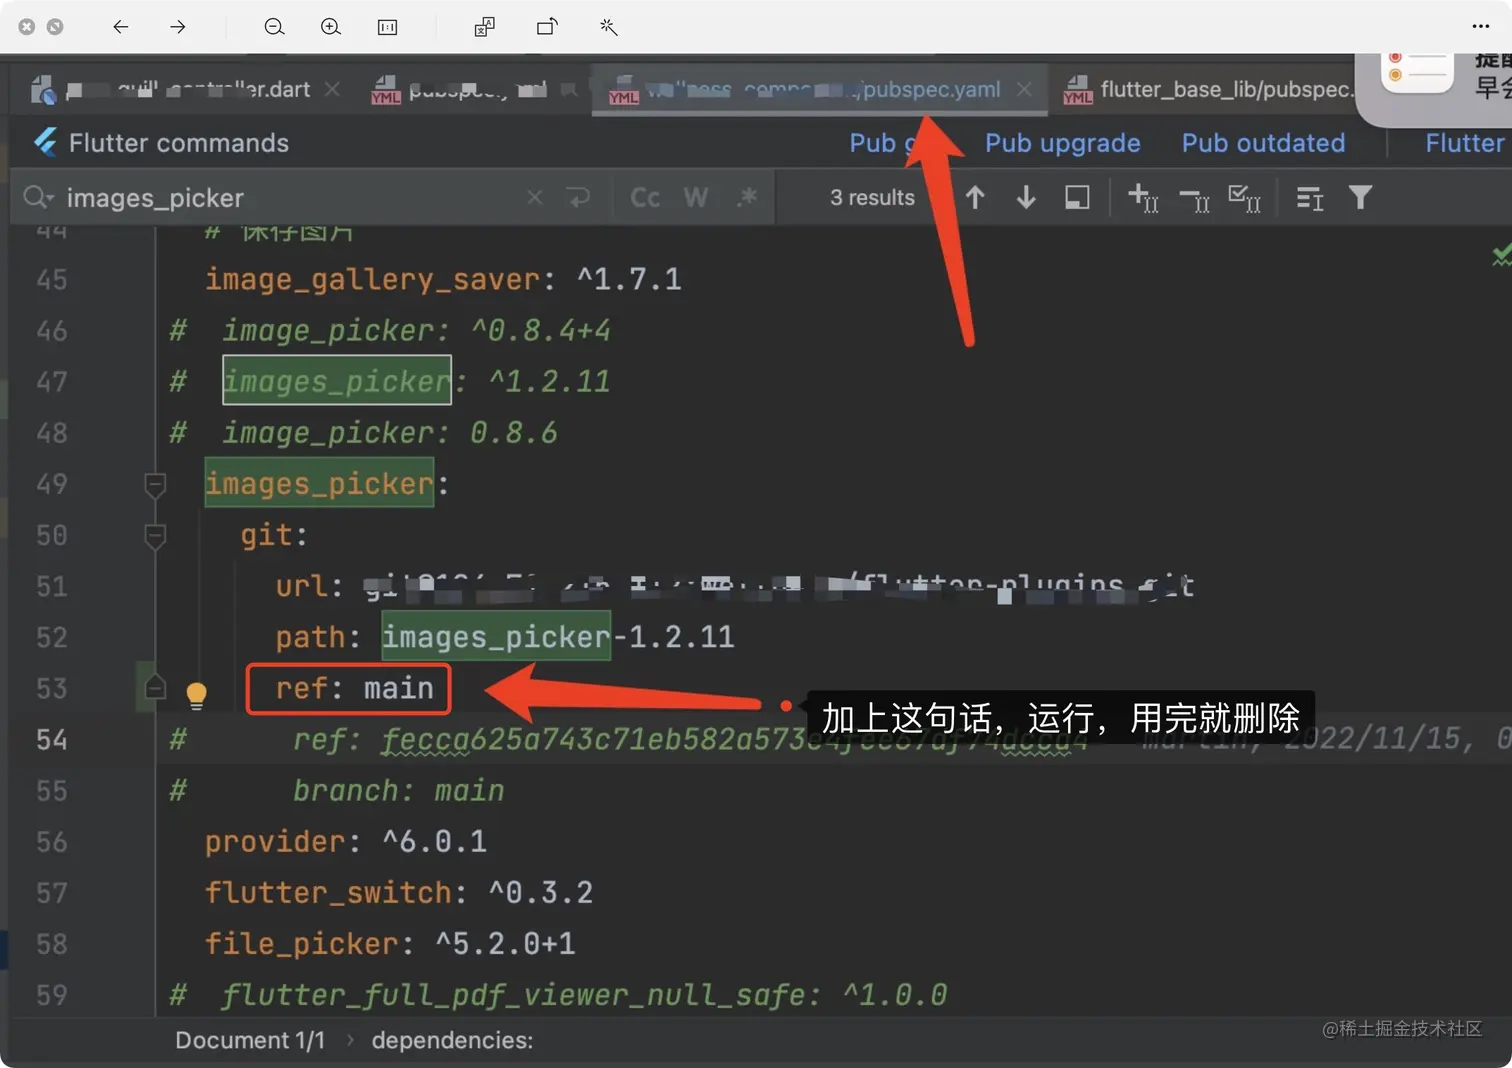This screenshot has height=1068, width=1512.
Task: Click the highlighted images_picker match on line 47
Action: pos(337,381)
